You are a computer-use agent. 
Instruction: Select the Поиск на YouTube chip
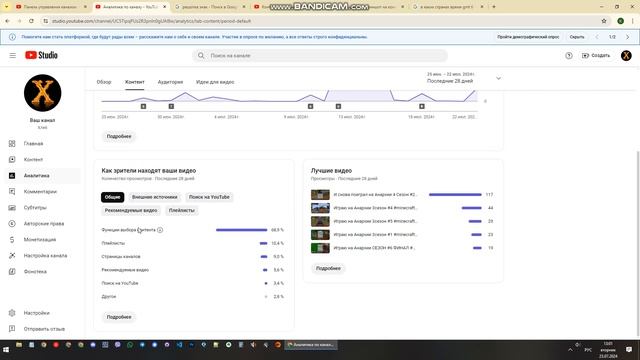pyautogui.click(x=209, y=197)
